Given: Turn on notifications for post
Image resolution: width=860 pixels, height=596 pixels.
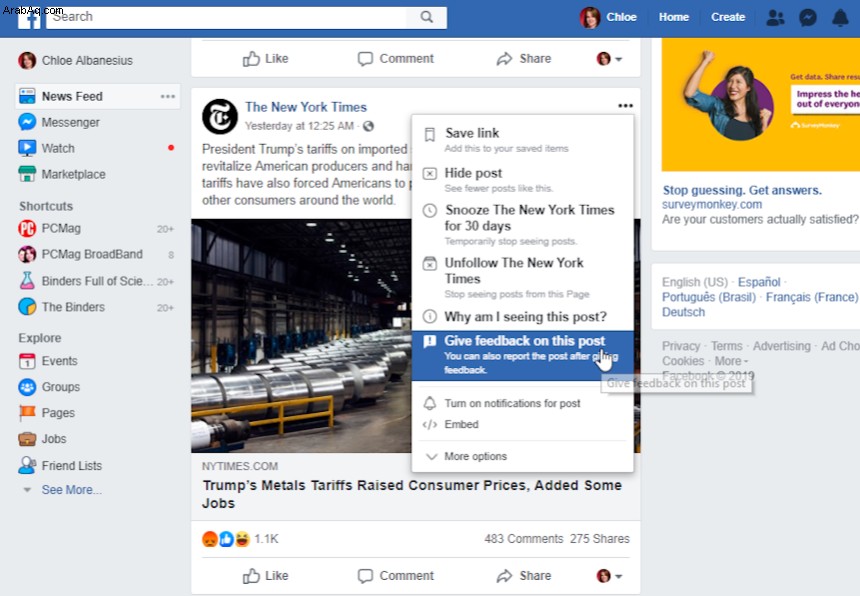Looking at the screenshot, I should click(x=523, y=403).
